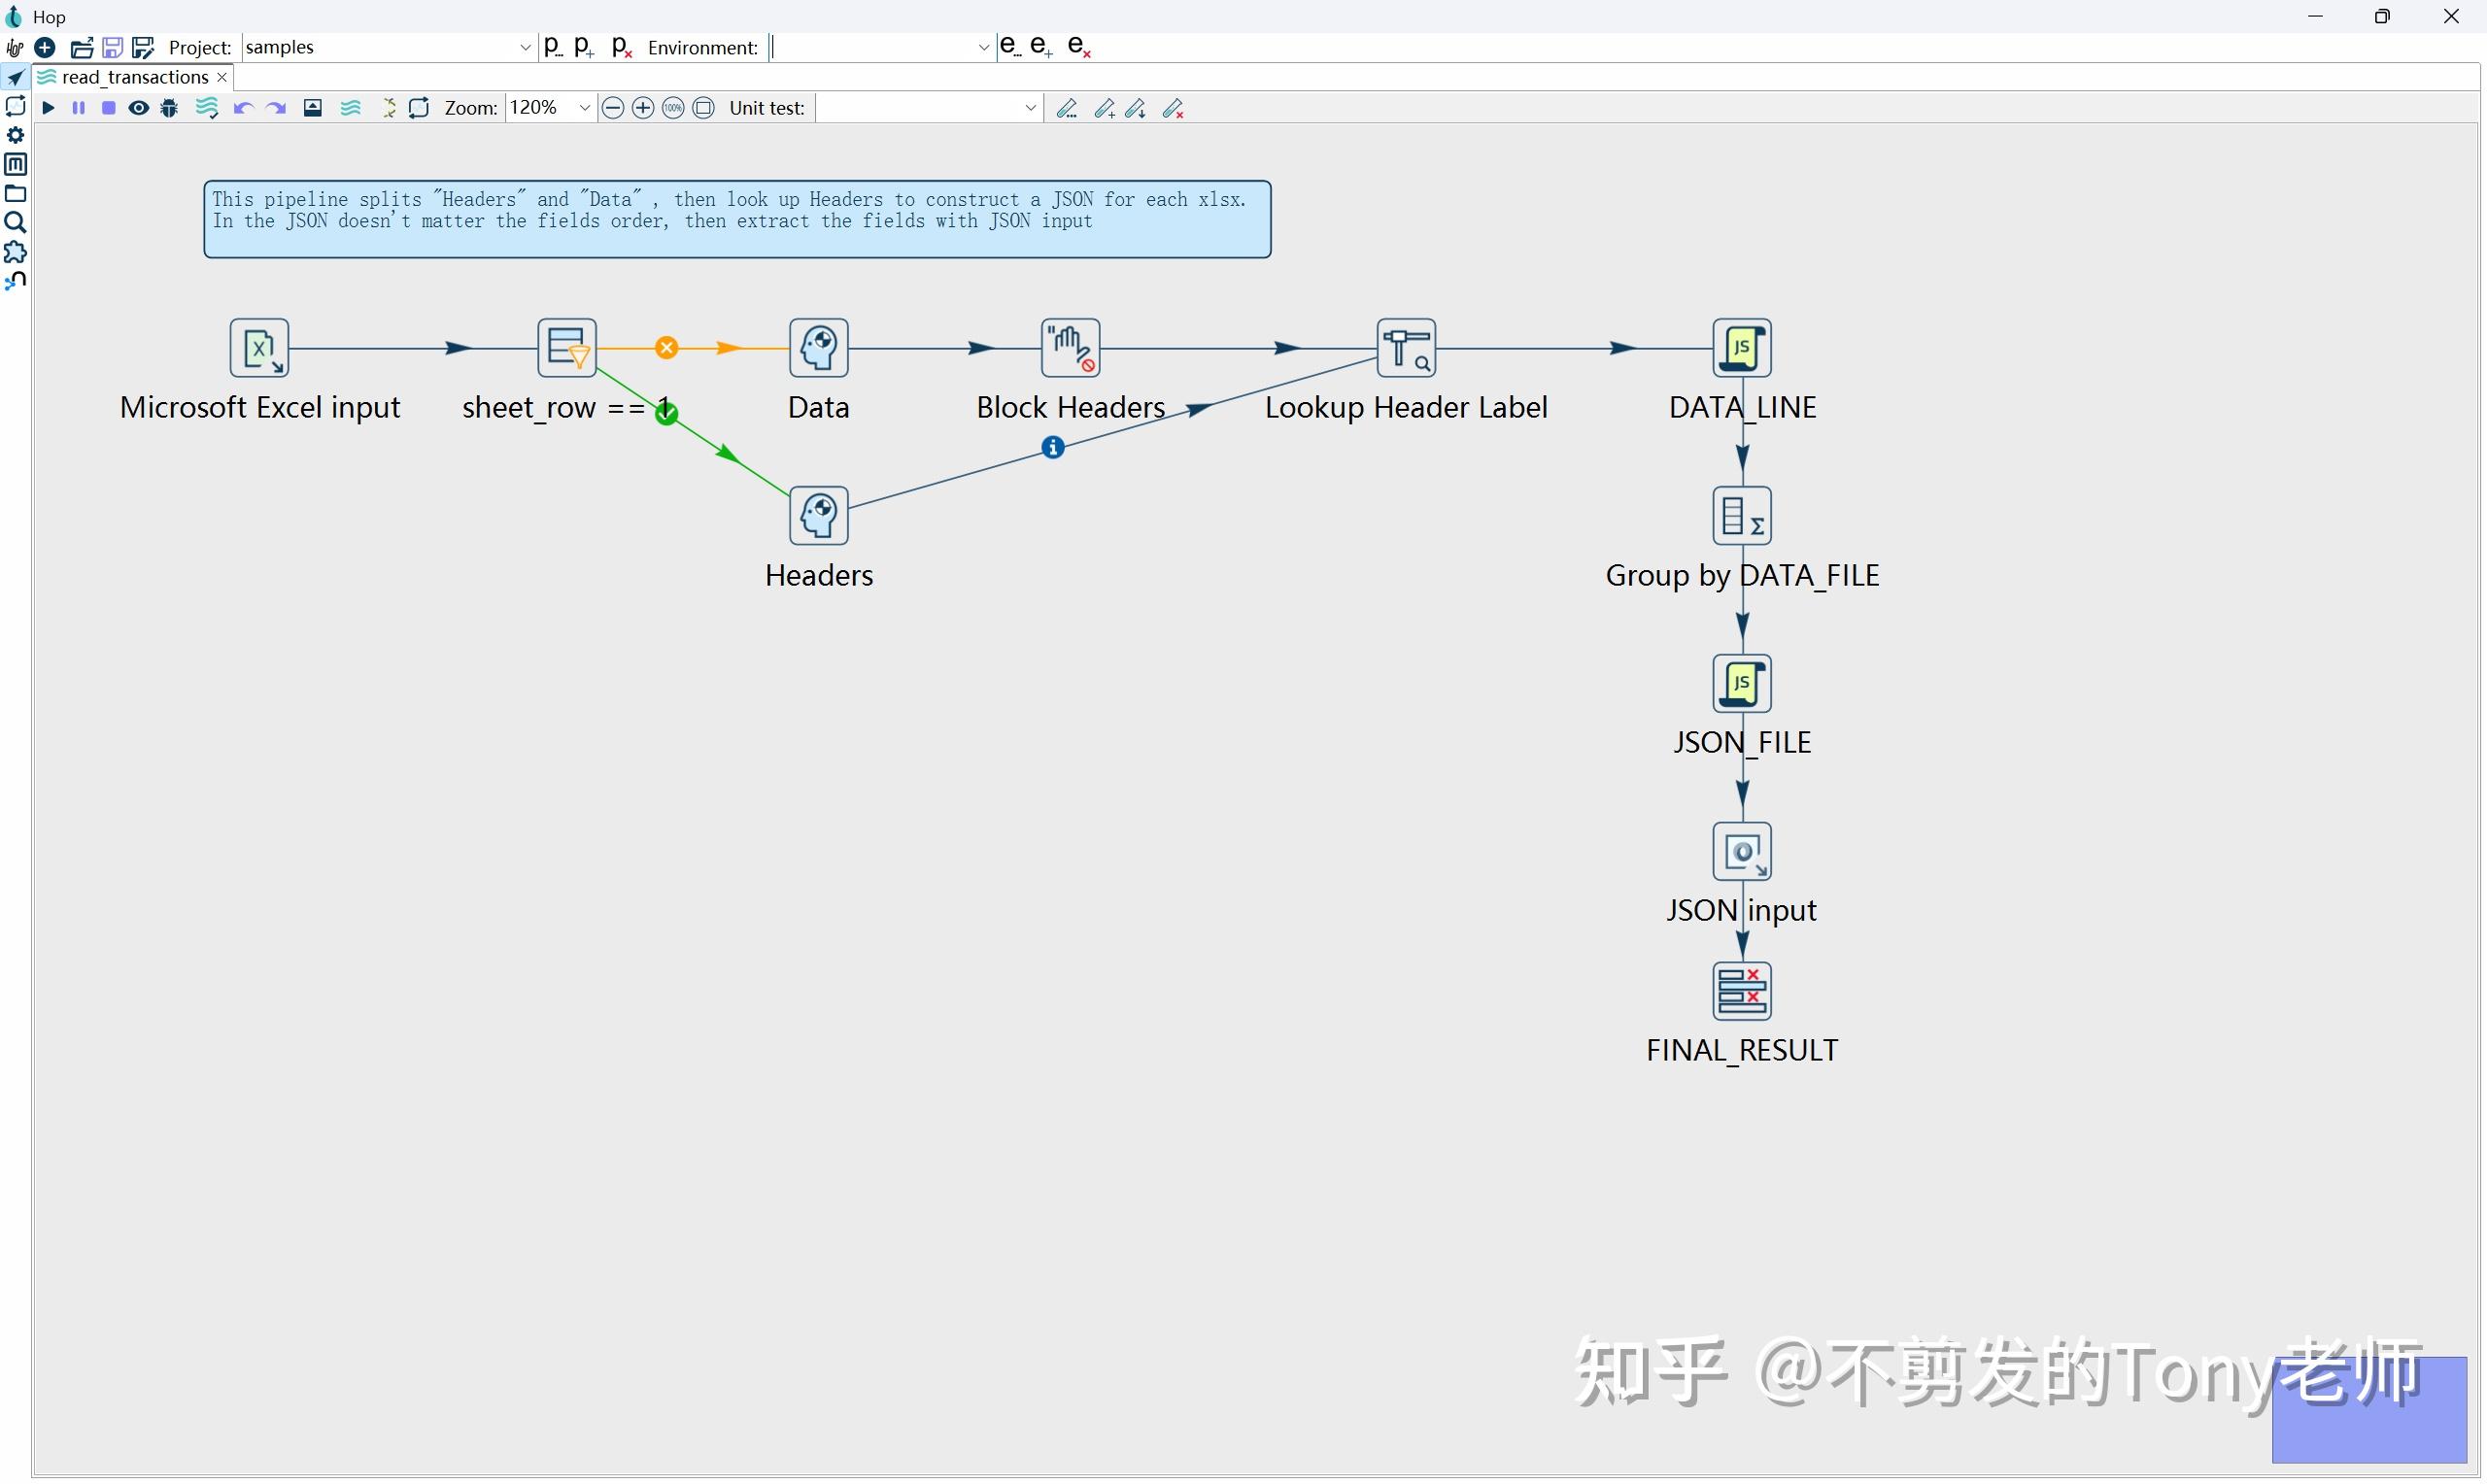
Task: Redo the last undone change
Action: 276,108
